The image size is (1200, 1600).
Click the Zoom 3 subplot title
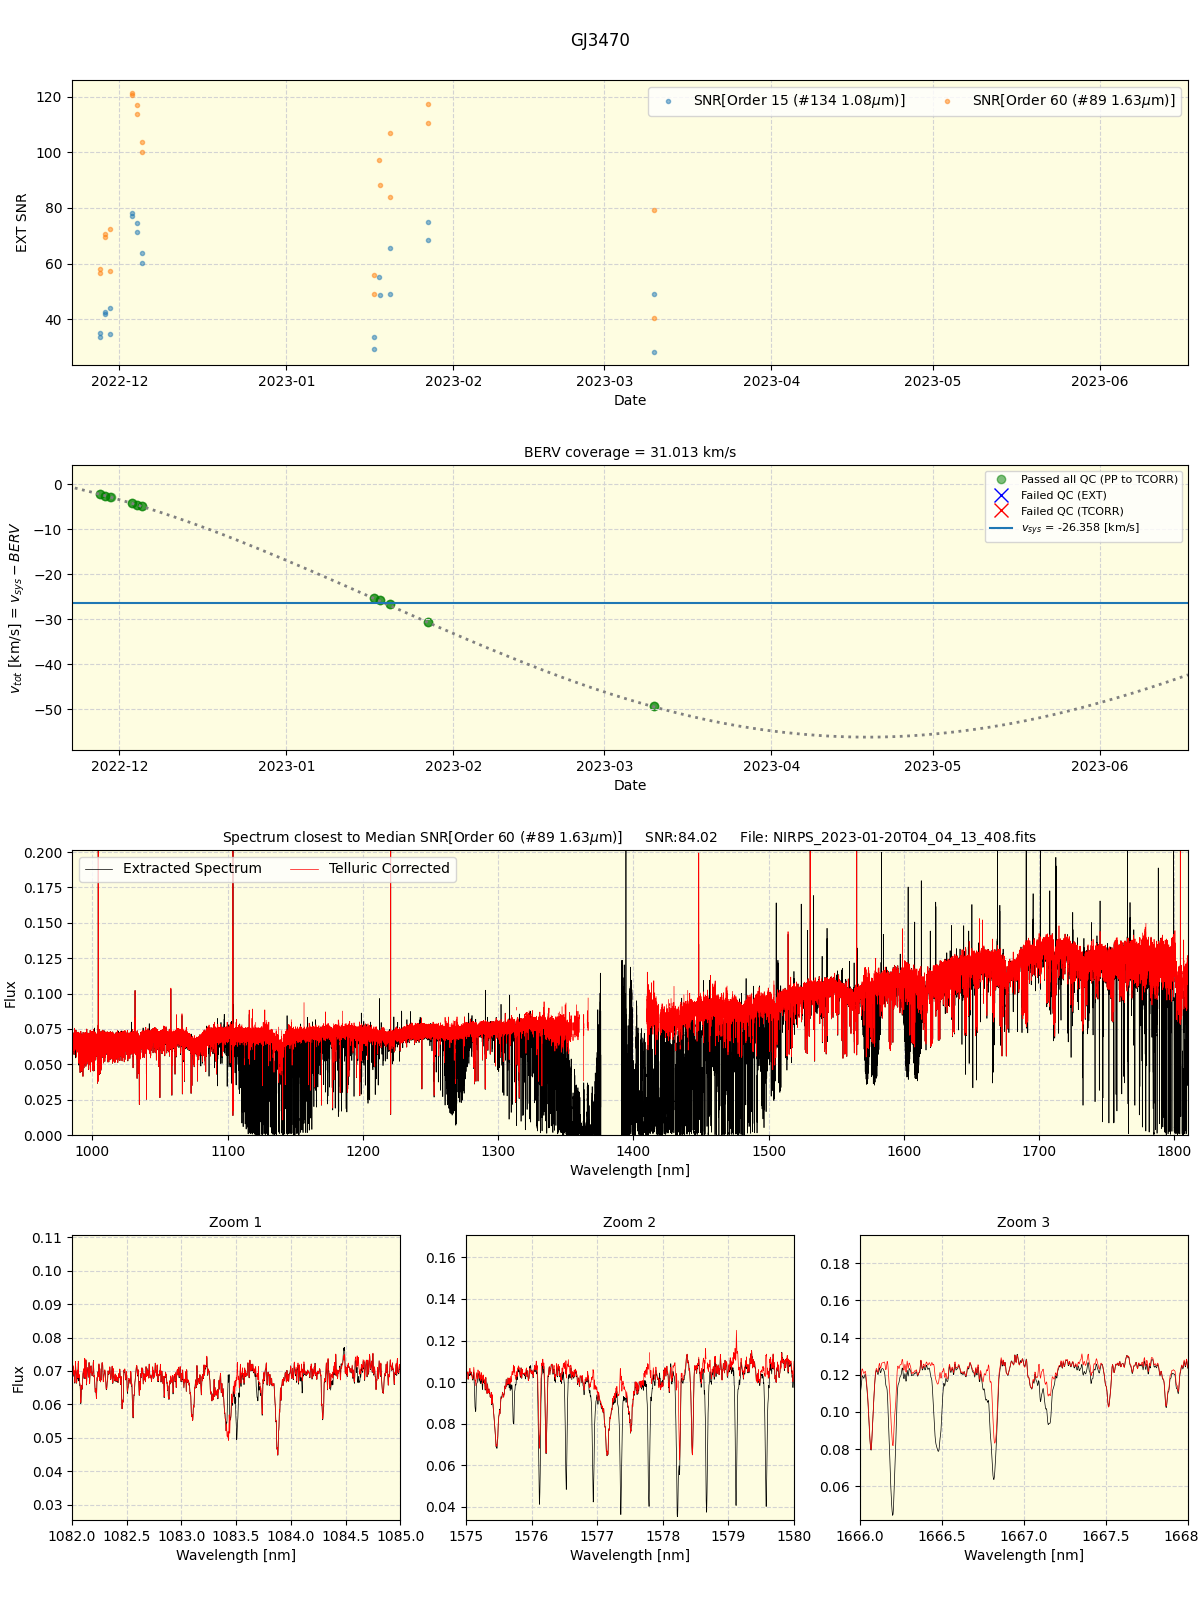click(x=1024, y=1223)
